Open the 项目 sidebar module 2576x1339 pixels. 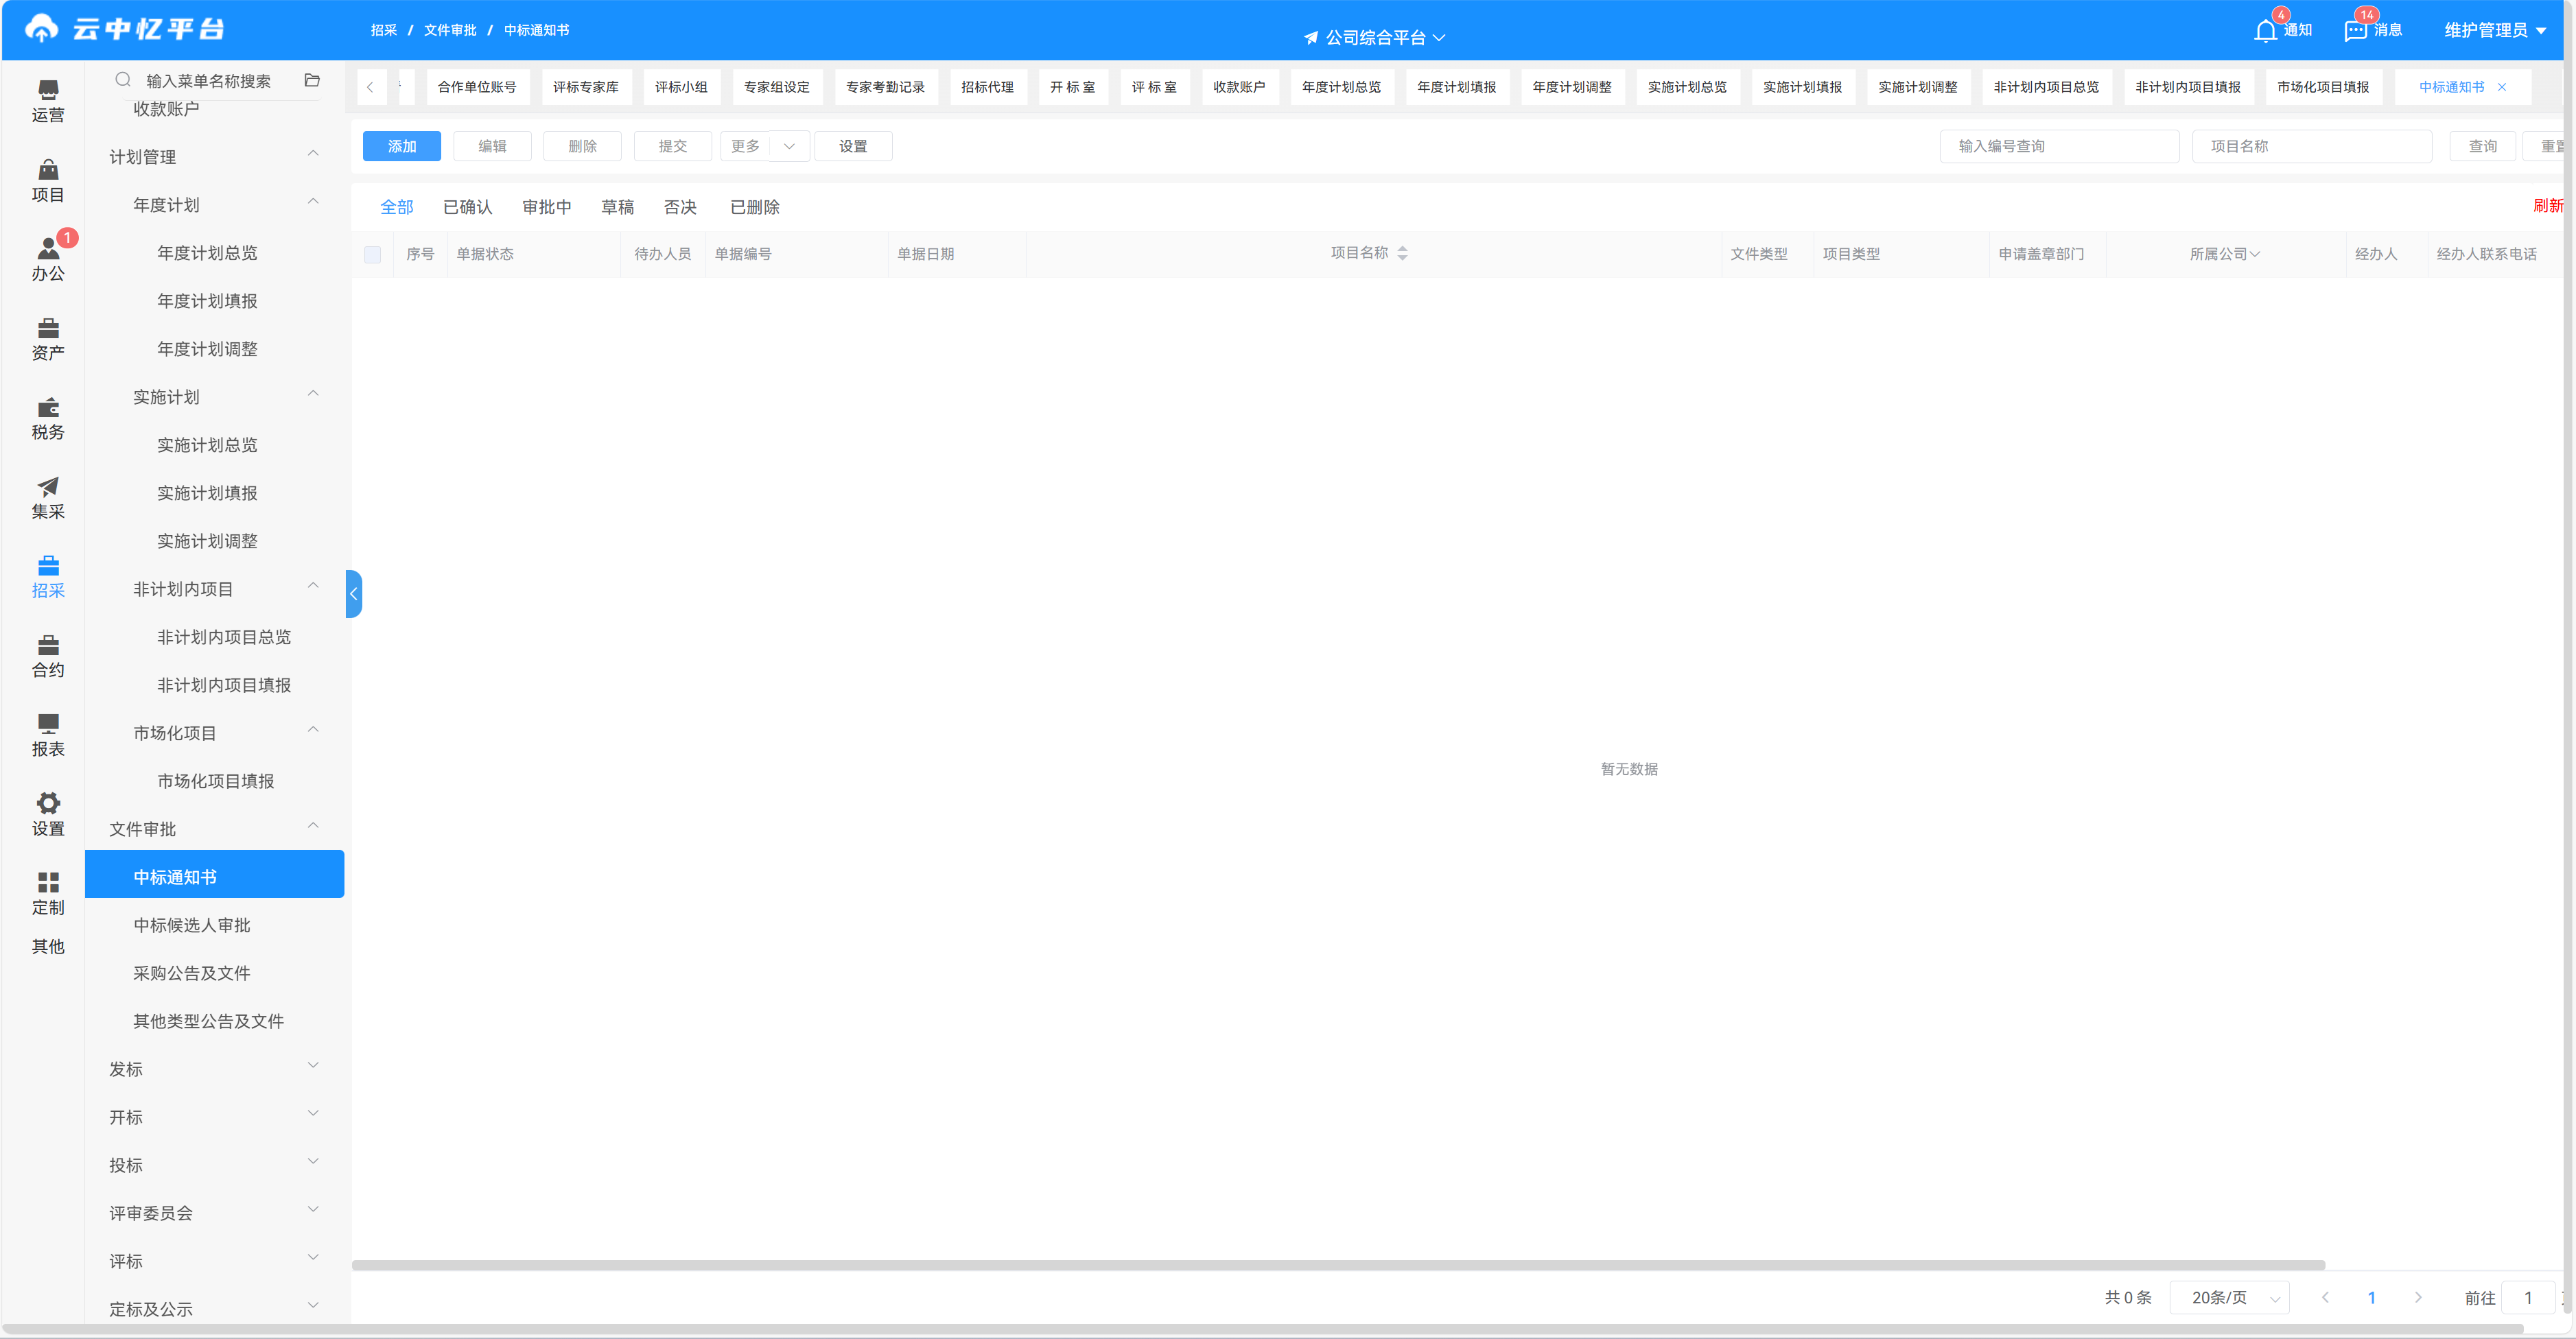tap(47, 181)
